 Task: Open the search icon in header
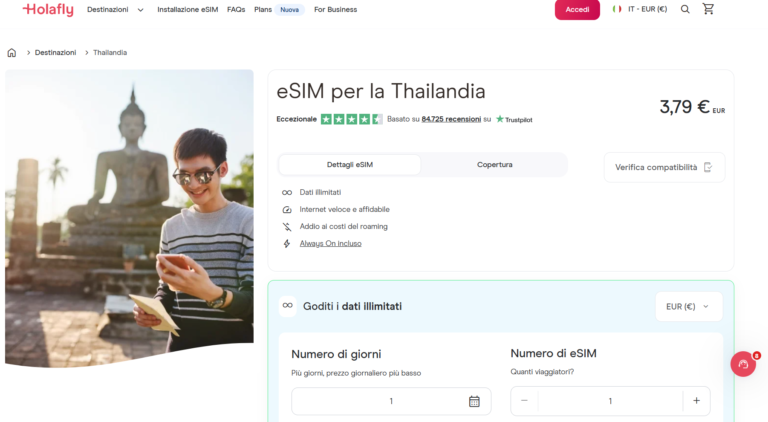685,9
